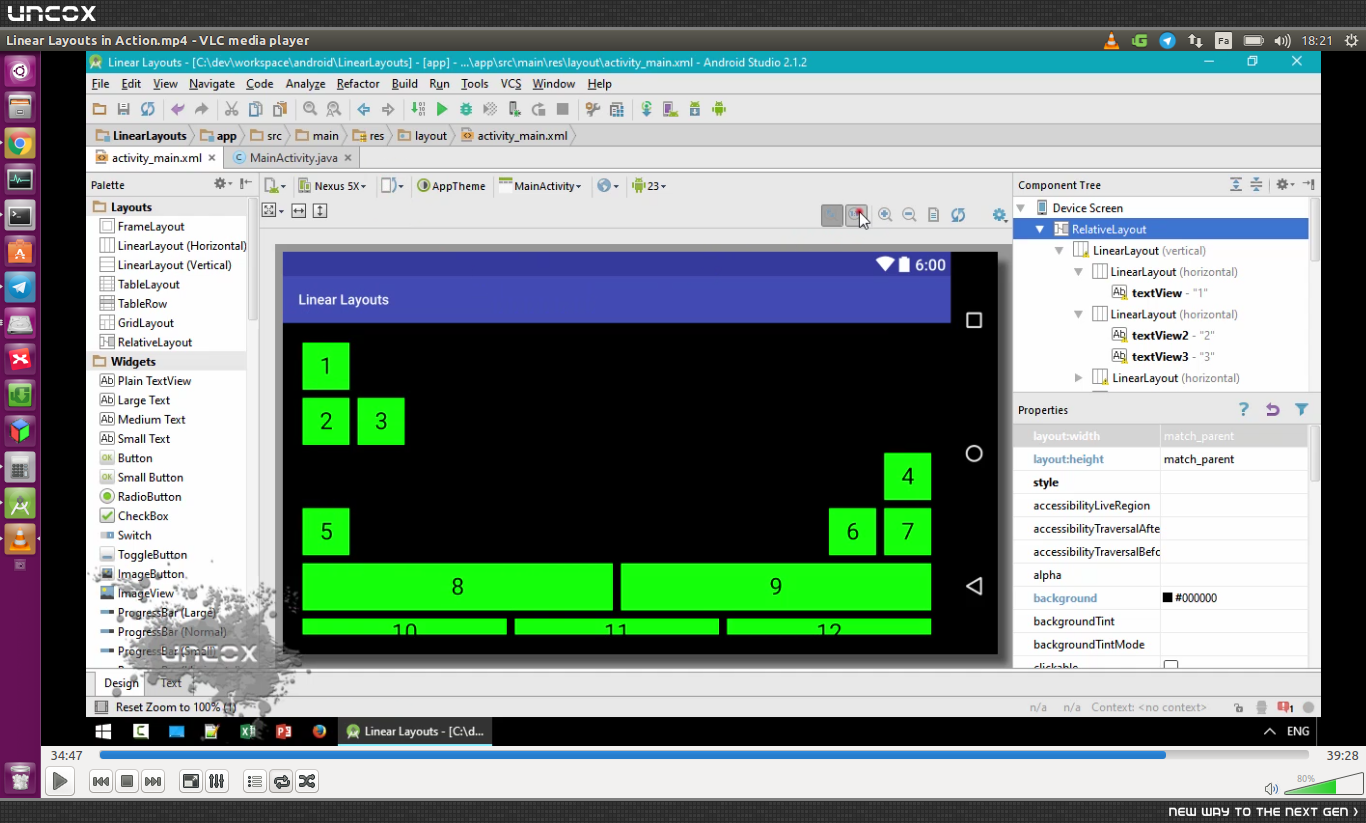Click the Synchronize icon in the main toolbar

(x=147, y=109)
